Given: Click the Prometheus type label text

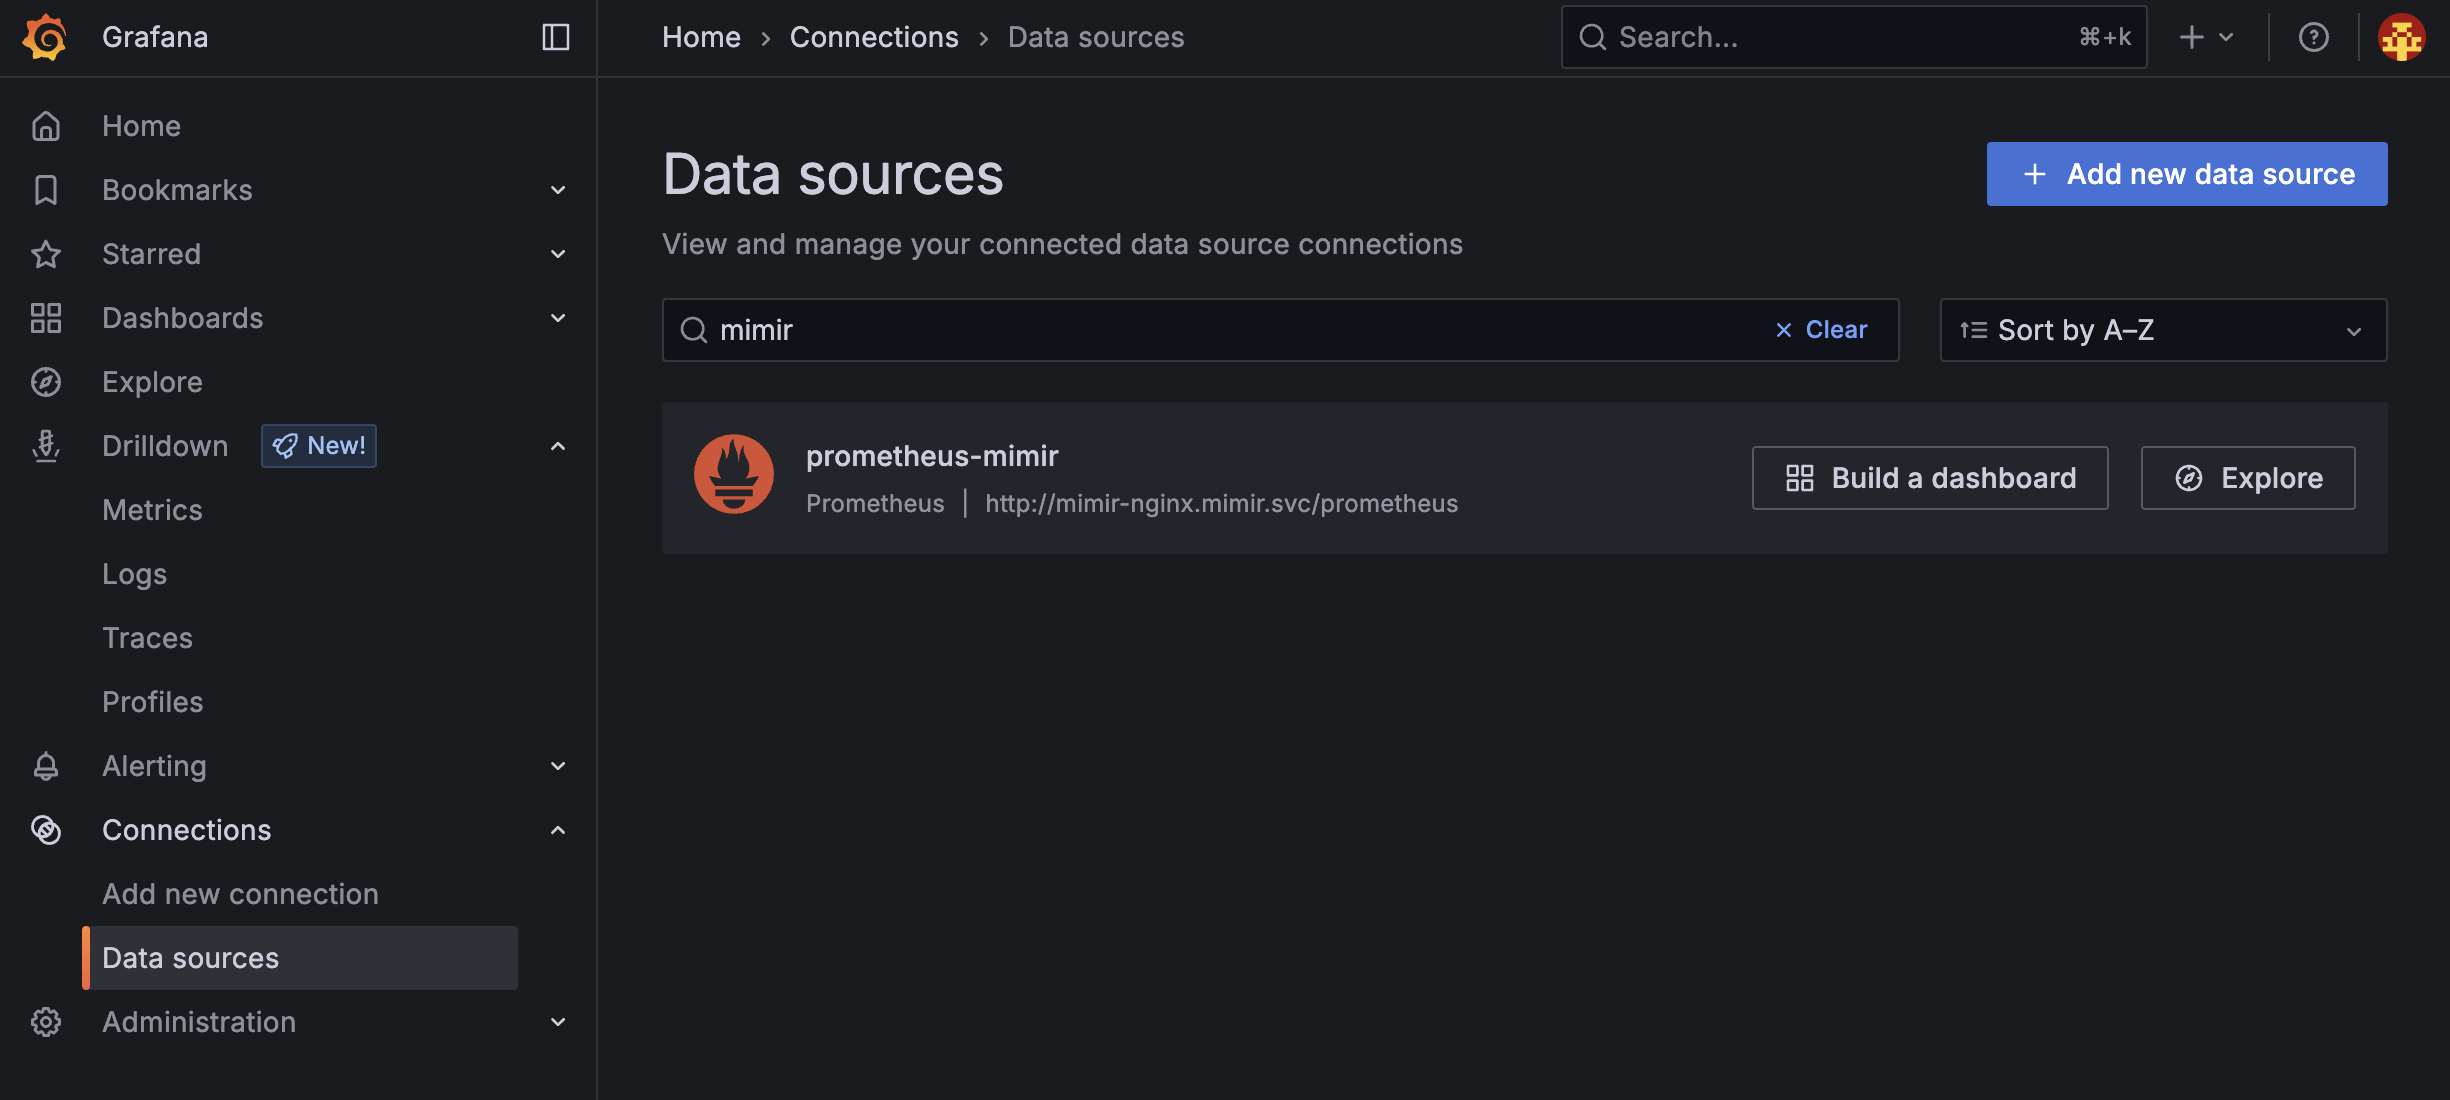Looking at the screenshot, I should point(875,503).
